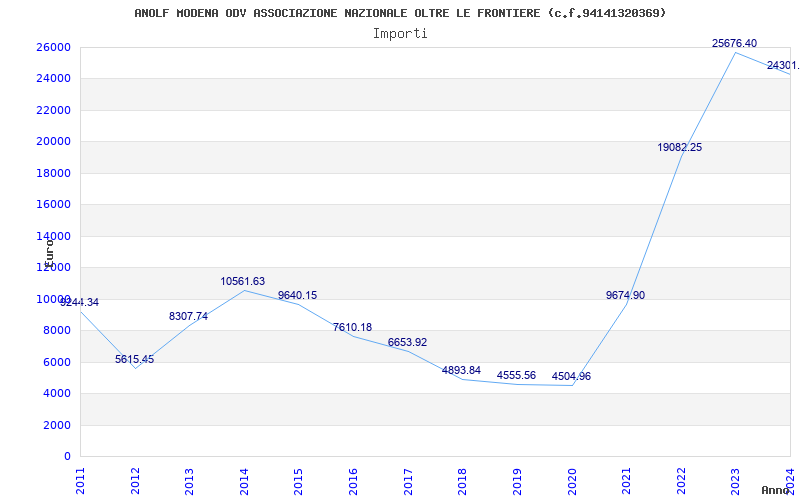This screenshot has height=500, width=800.
Task: Click the y-axis tick 20000
Action: [x=53, y=142]
